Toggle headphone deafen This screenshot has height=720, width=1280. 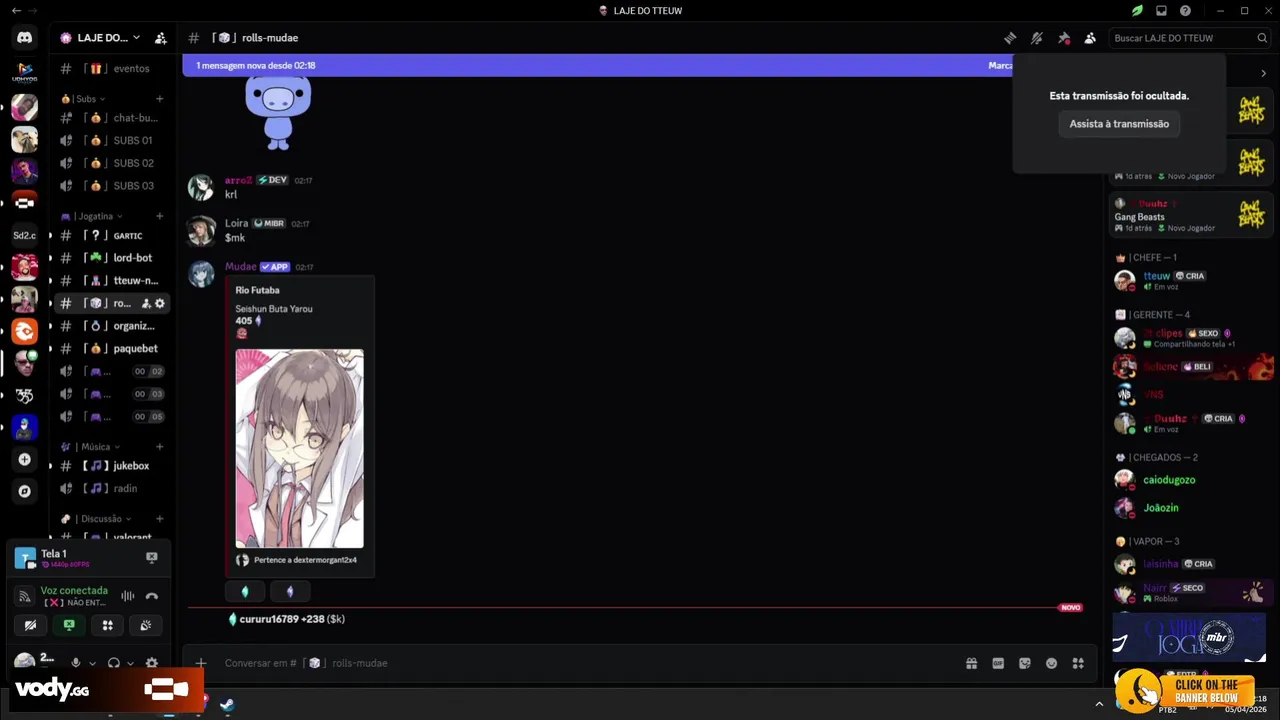pyautogui.click(x=114, y=663)
